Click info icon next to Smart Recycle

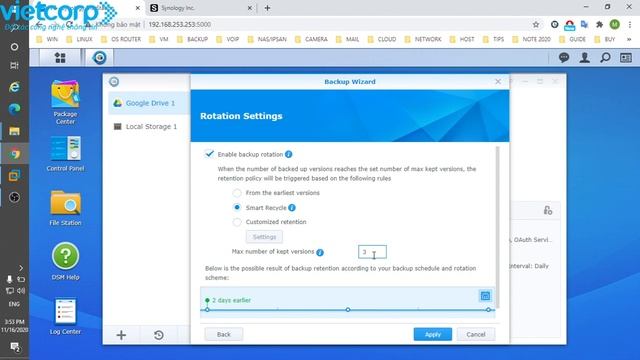pos(292,208)
